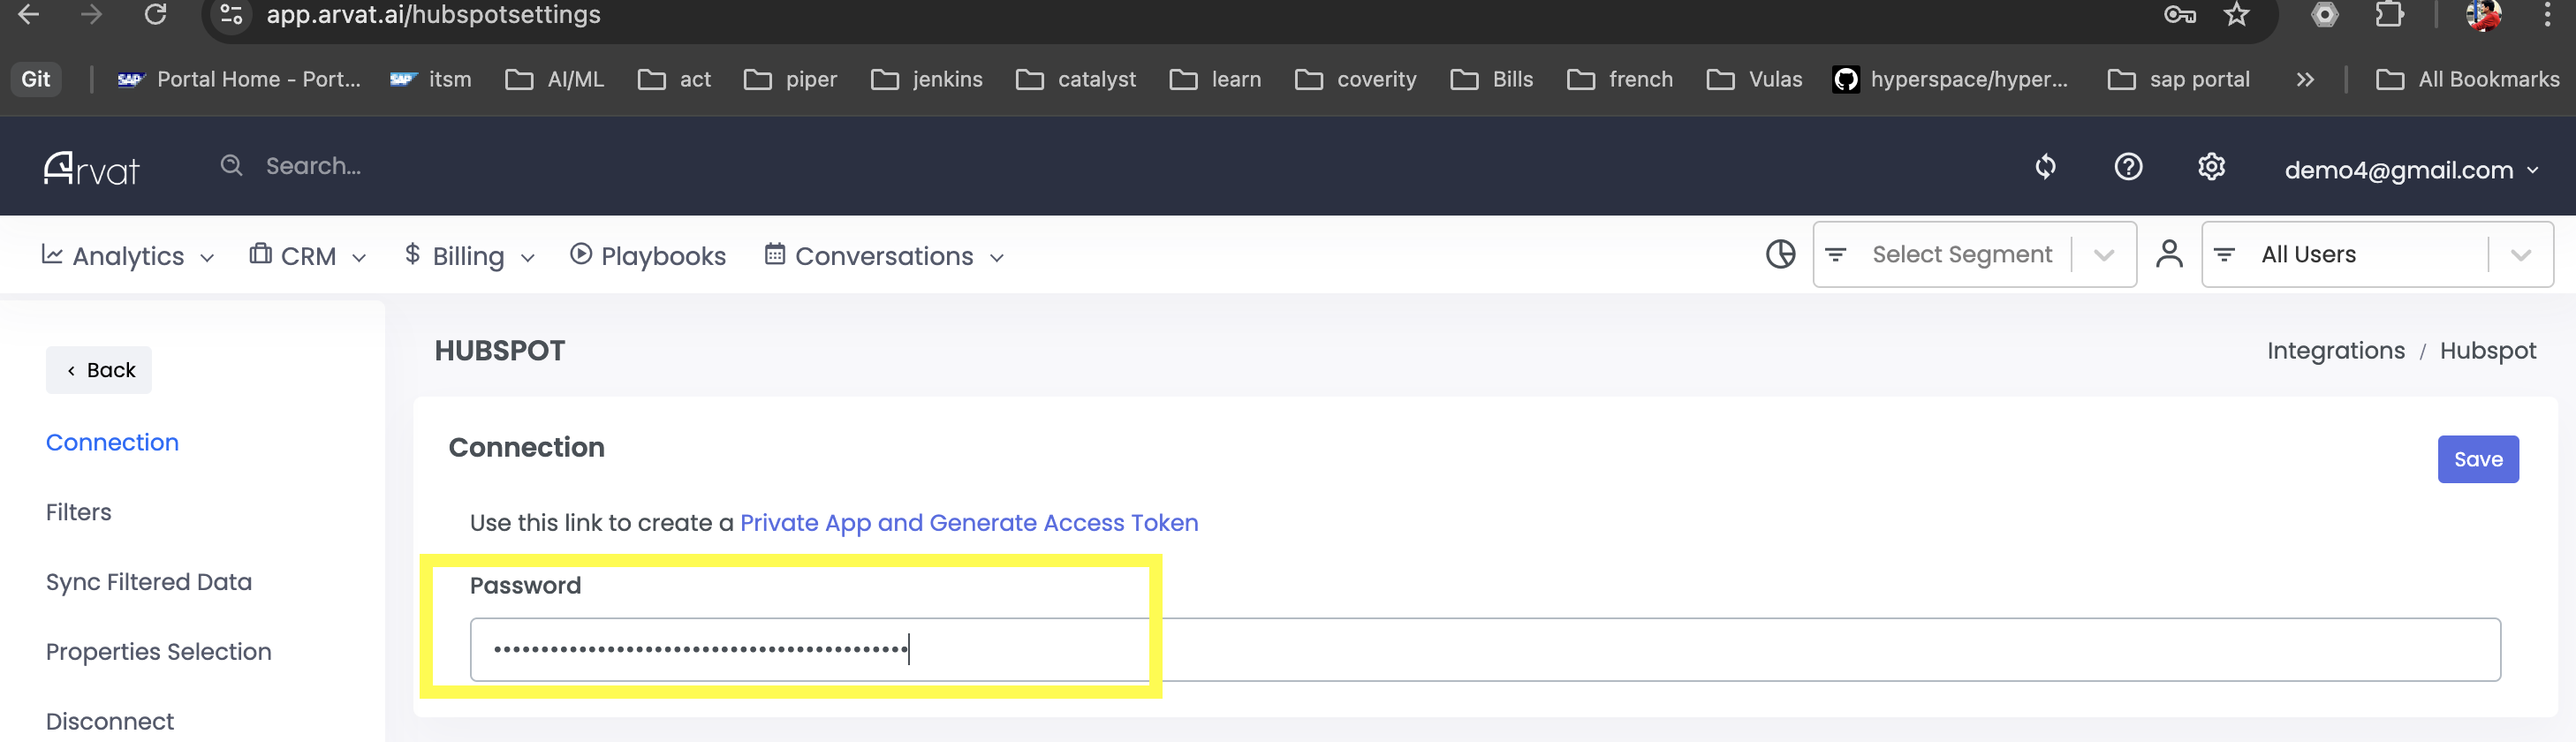Show more bookmarks with double chevron

click(2305, 79)
